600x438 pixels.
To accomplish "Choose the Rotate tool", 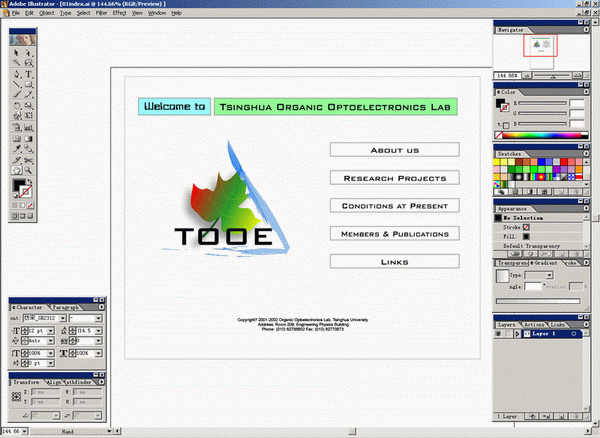I will 17,107.
